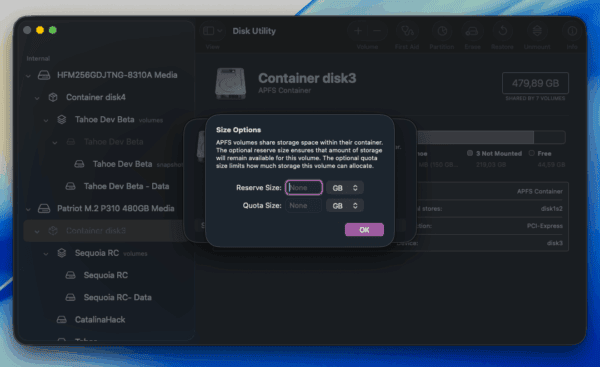Viewport: 600px width, 367px height.
Task: Open the Info toolbar icon
Action: (572, 31)
